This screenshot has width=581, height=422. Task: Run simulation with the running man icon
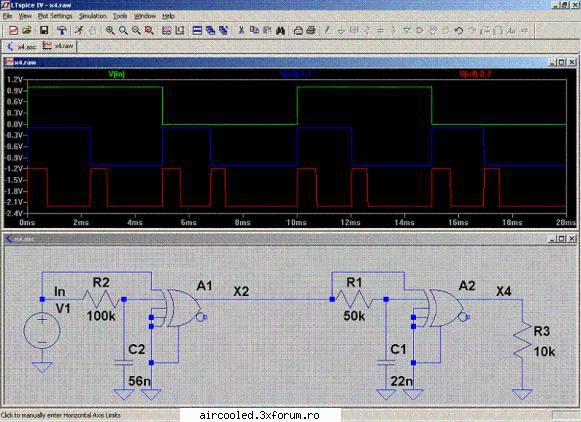pos(79,30)
